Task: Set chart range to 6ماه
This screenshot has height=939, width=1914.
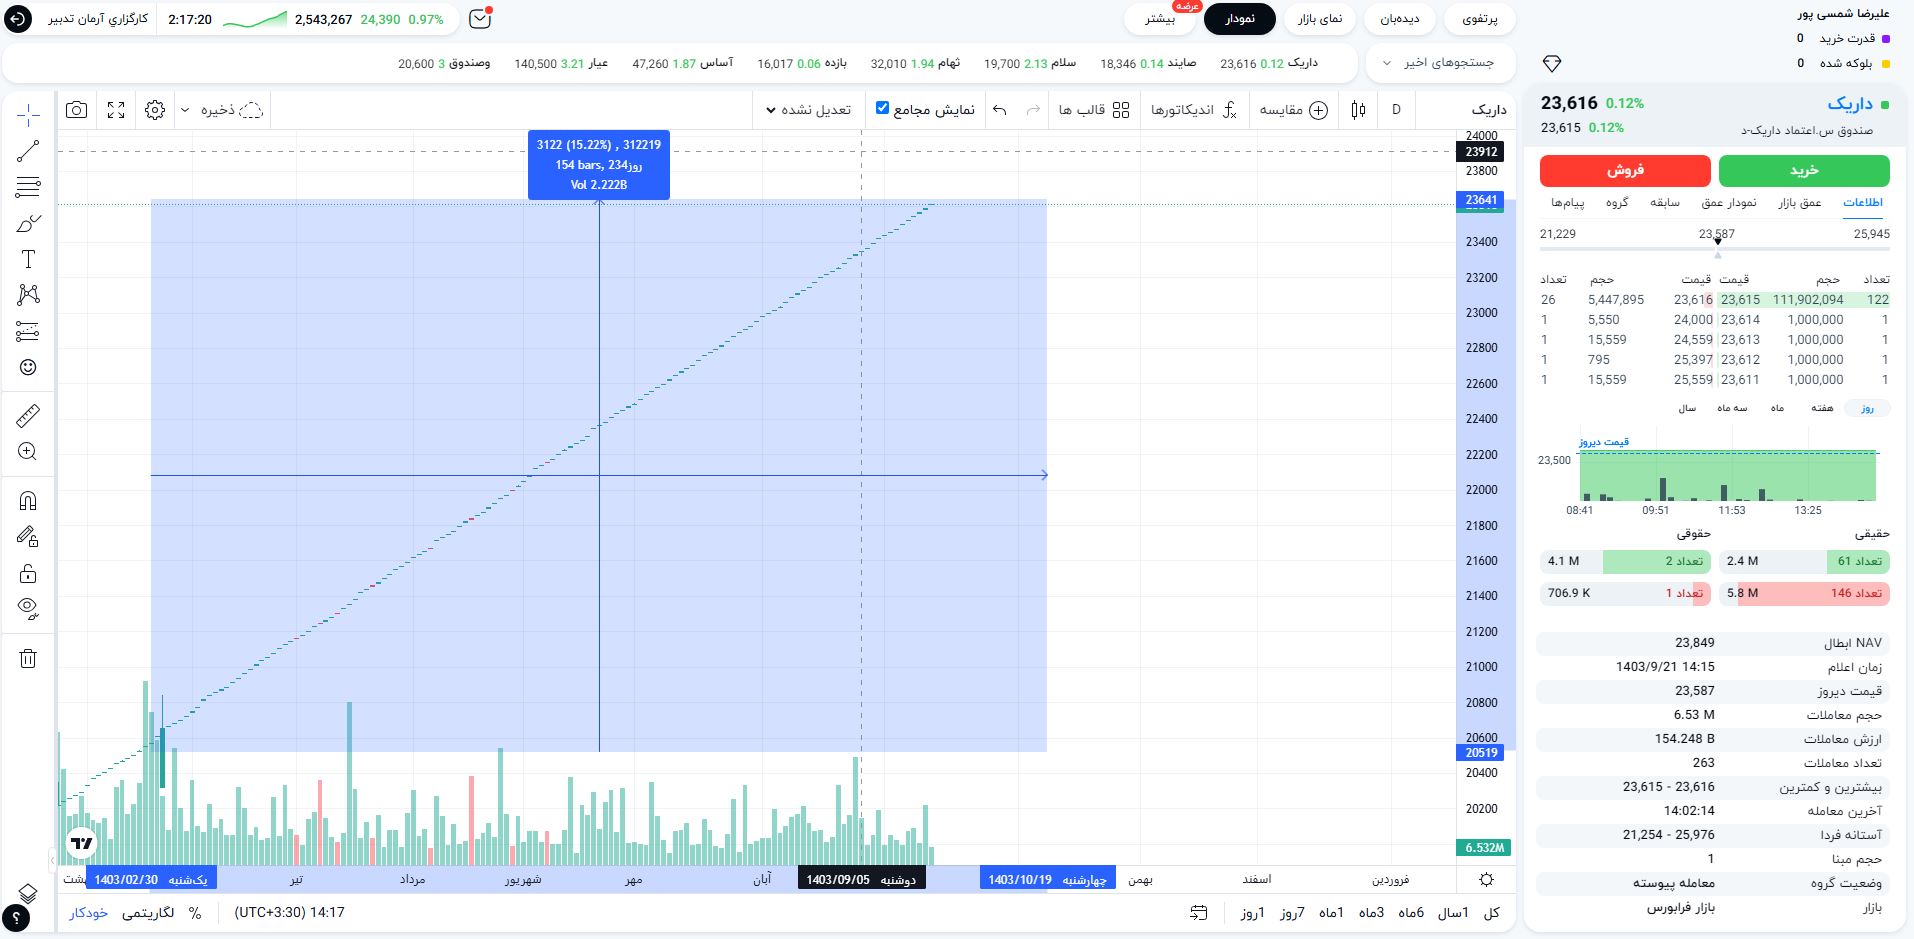Action: point(1411,913)
